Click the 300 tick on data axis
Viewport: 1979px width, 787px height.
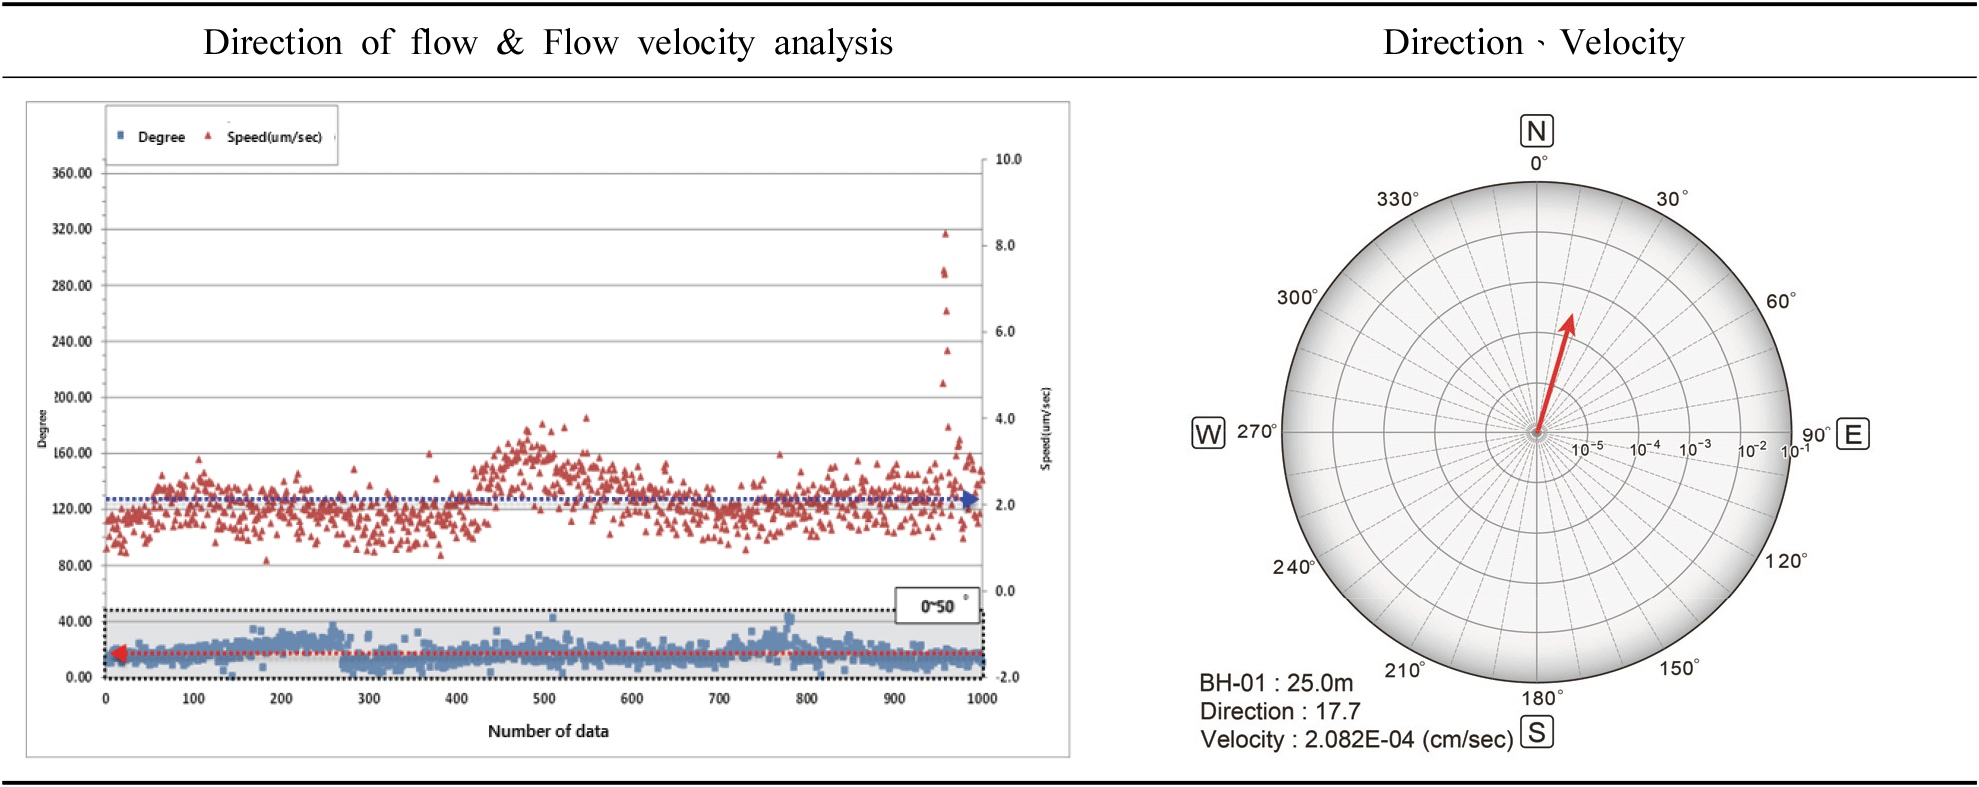tap(369, 699)
